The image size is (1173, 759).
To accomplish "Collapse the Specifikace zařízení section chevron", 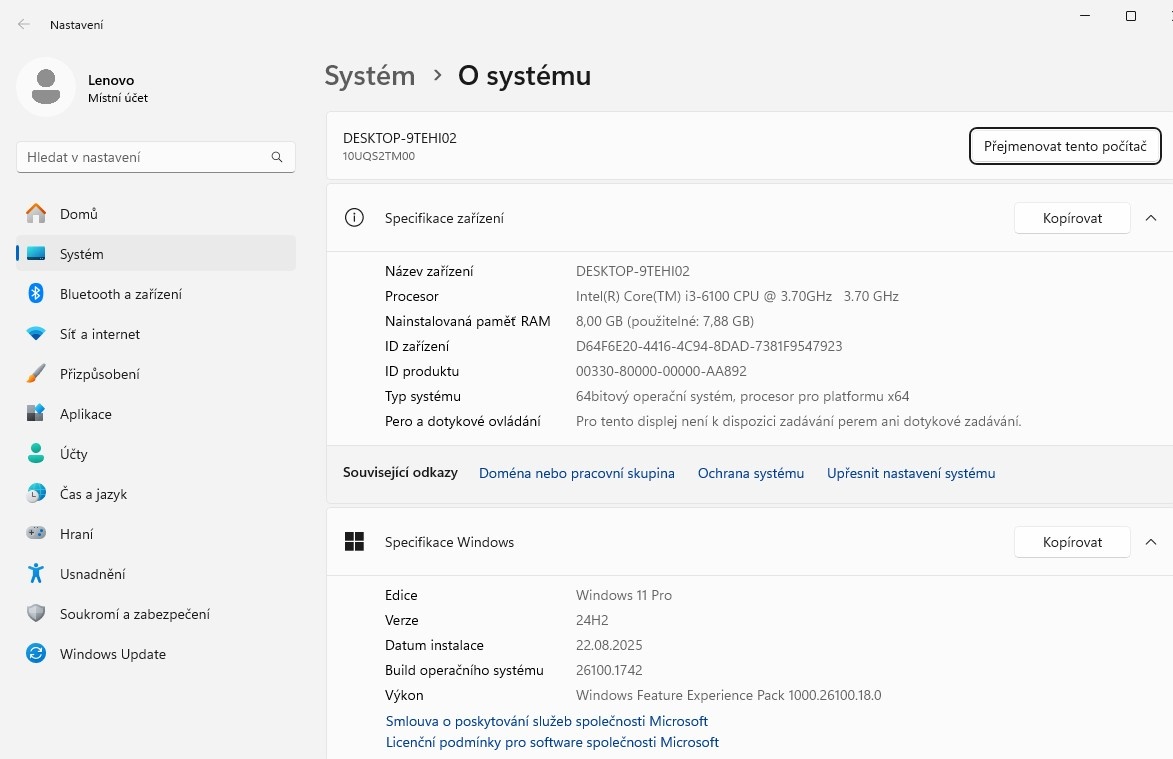I will [x=1150, y=218].
